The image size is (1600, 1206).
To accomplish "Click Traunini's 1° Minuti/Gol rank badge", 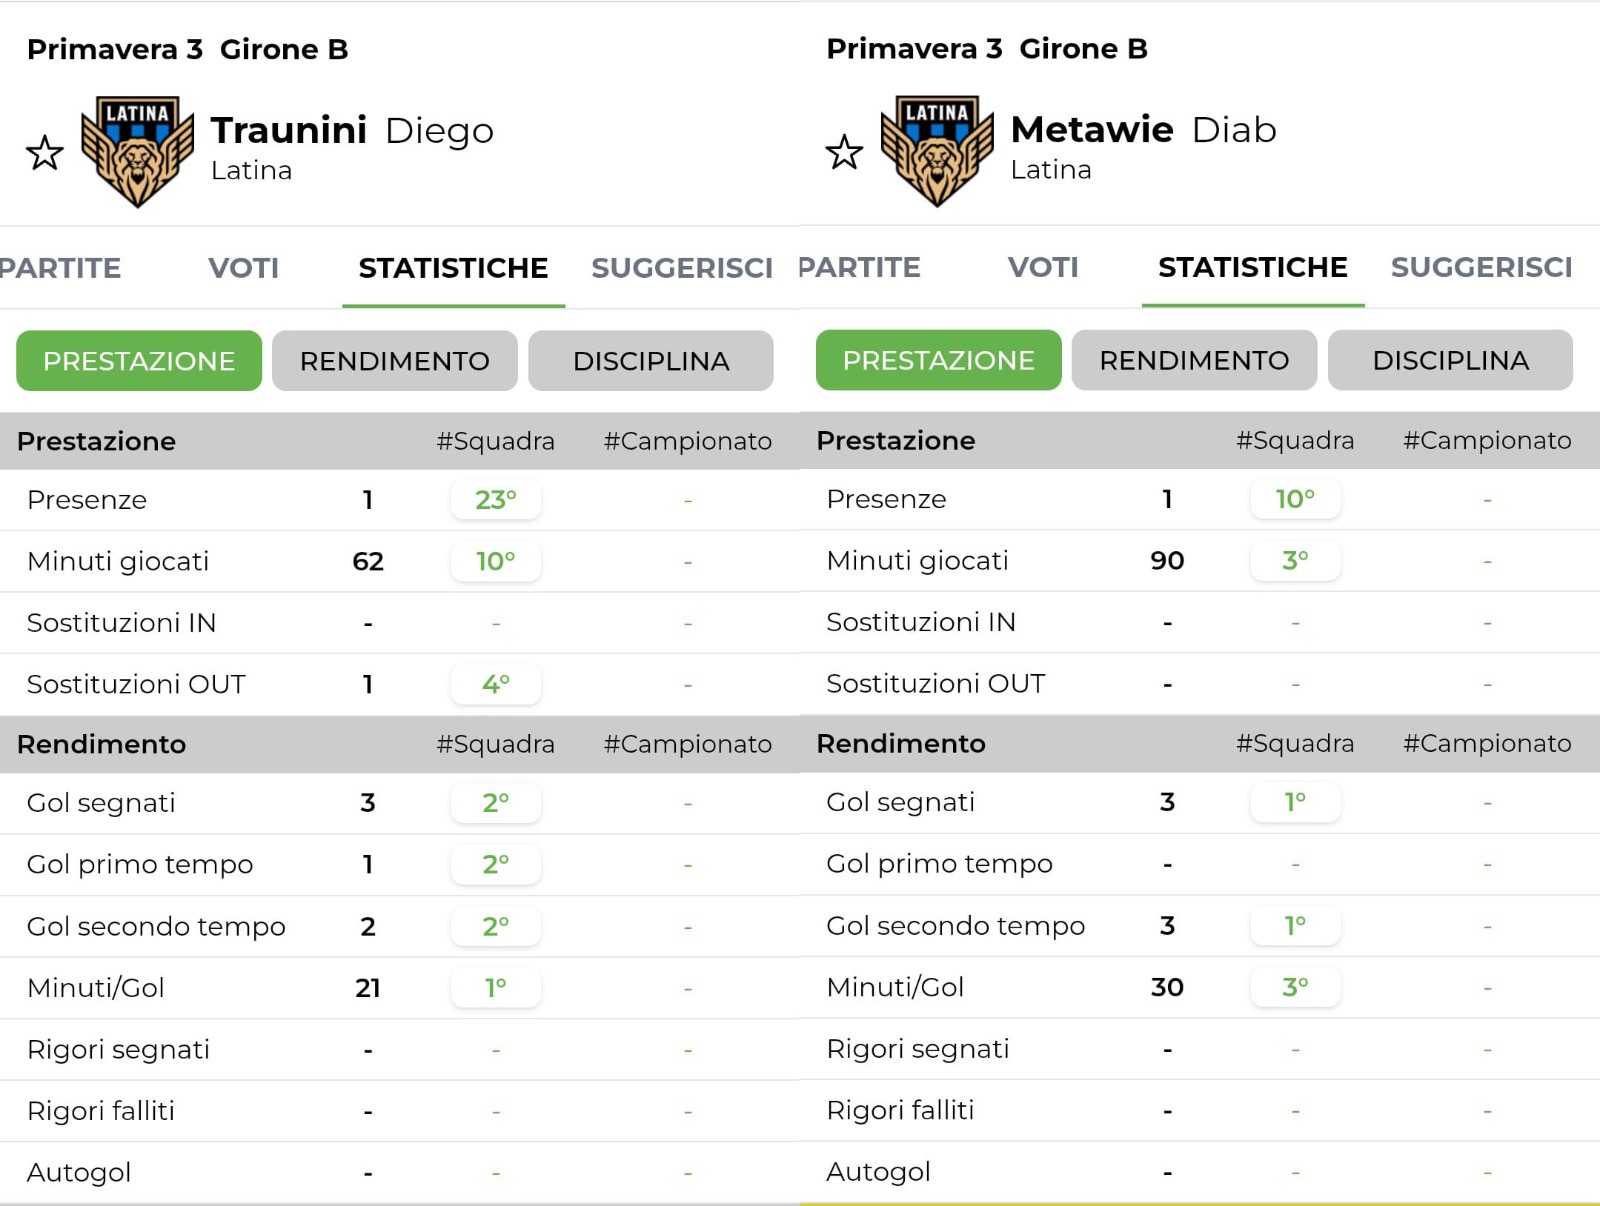I will (x=496, y=988).
